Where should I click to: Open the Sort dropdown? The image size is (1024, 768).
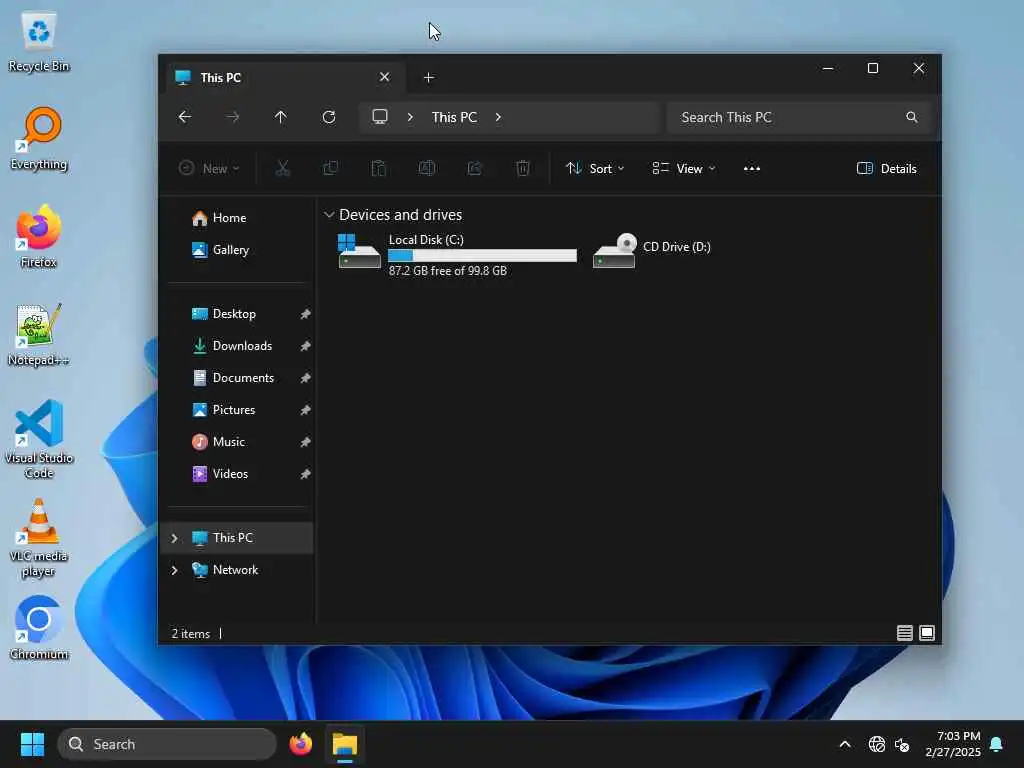click(x=595, y=168)
